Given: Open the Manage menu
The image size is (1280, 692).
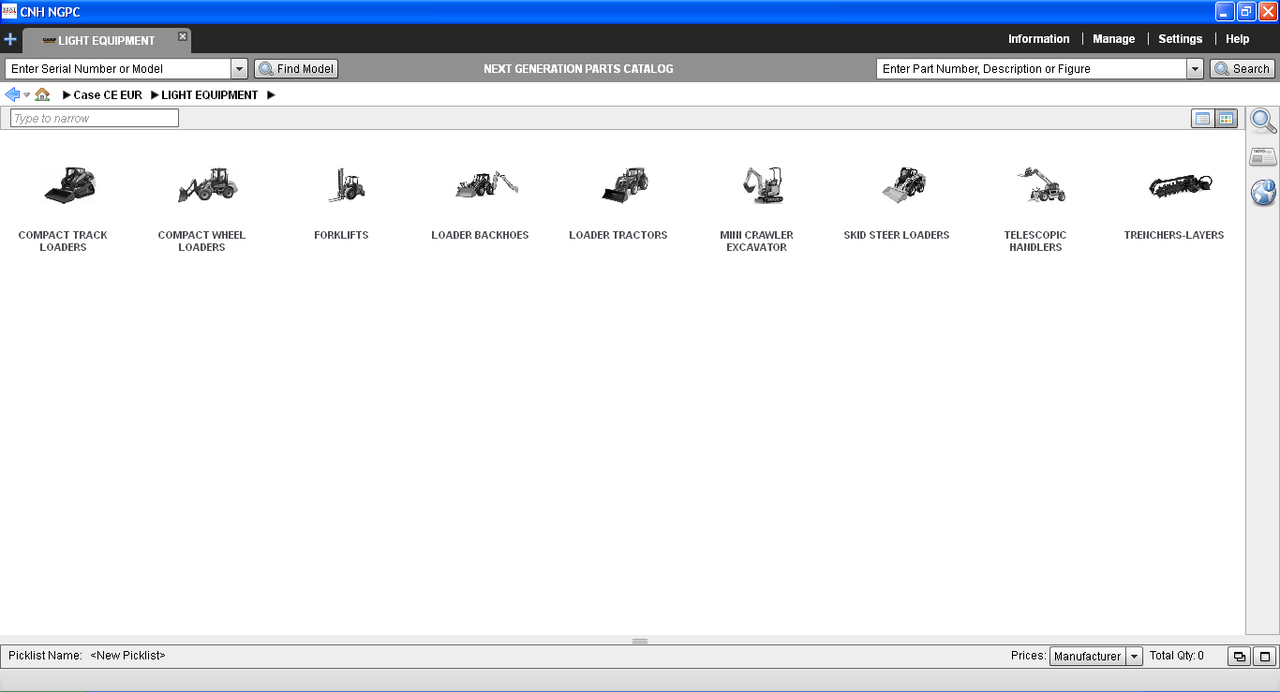Looking at the screenshot, I should pos(1114,39).
